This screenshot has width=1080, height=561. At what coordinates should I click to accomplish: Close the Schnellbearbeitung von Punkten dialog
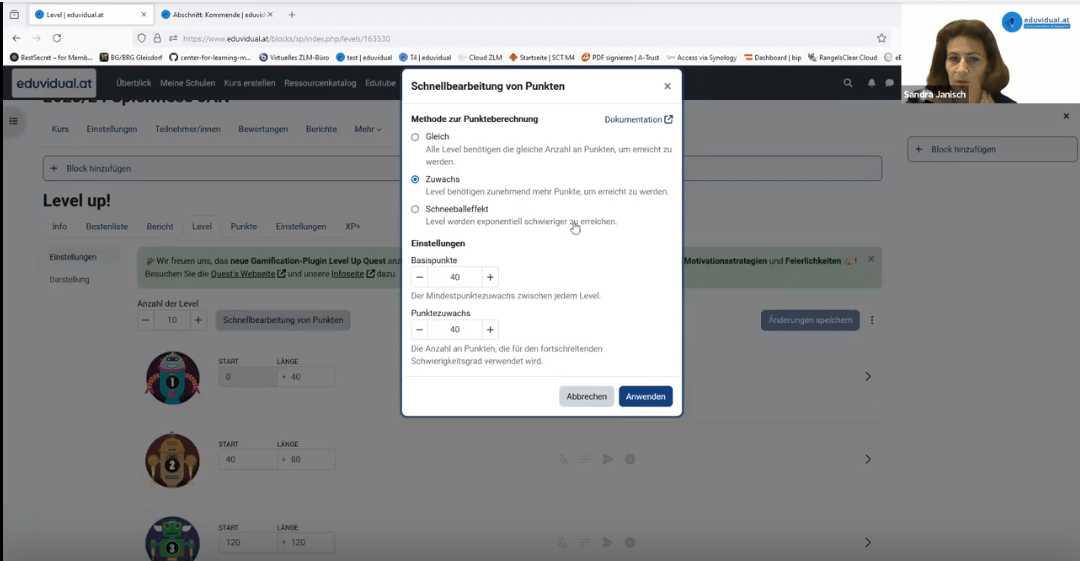pos(667,87)
